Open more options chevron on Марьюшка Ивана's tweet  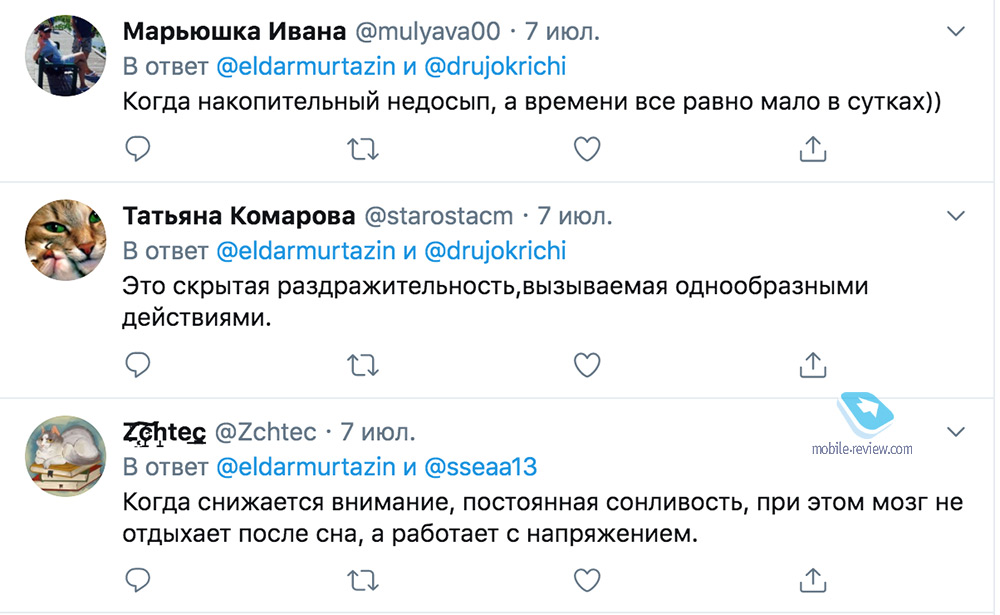(955, 31)
